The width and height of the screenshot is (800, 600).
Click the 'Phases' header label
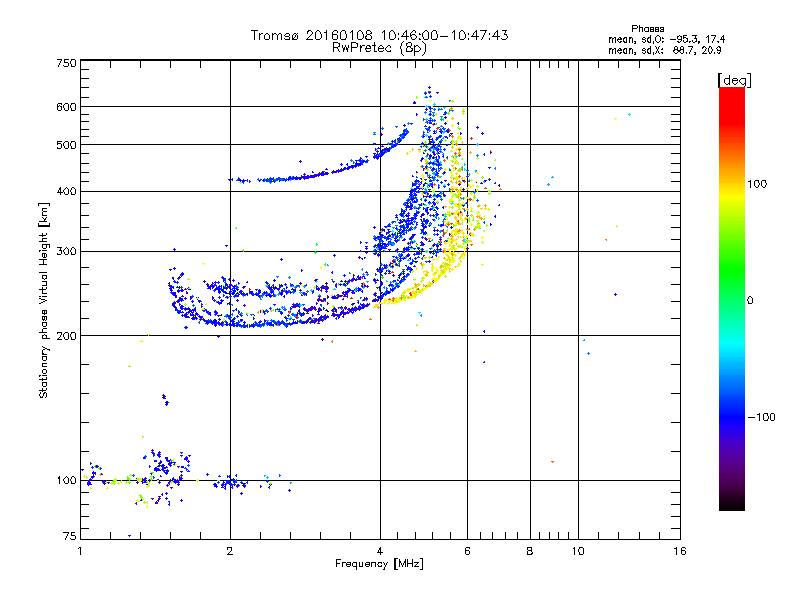click(x=647, y=29)
